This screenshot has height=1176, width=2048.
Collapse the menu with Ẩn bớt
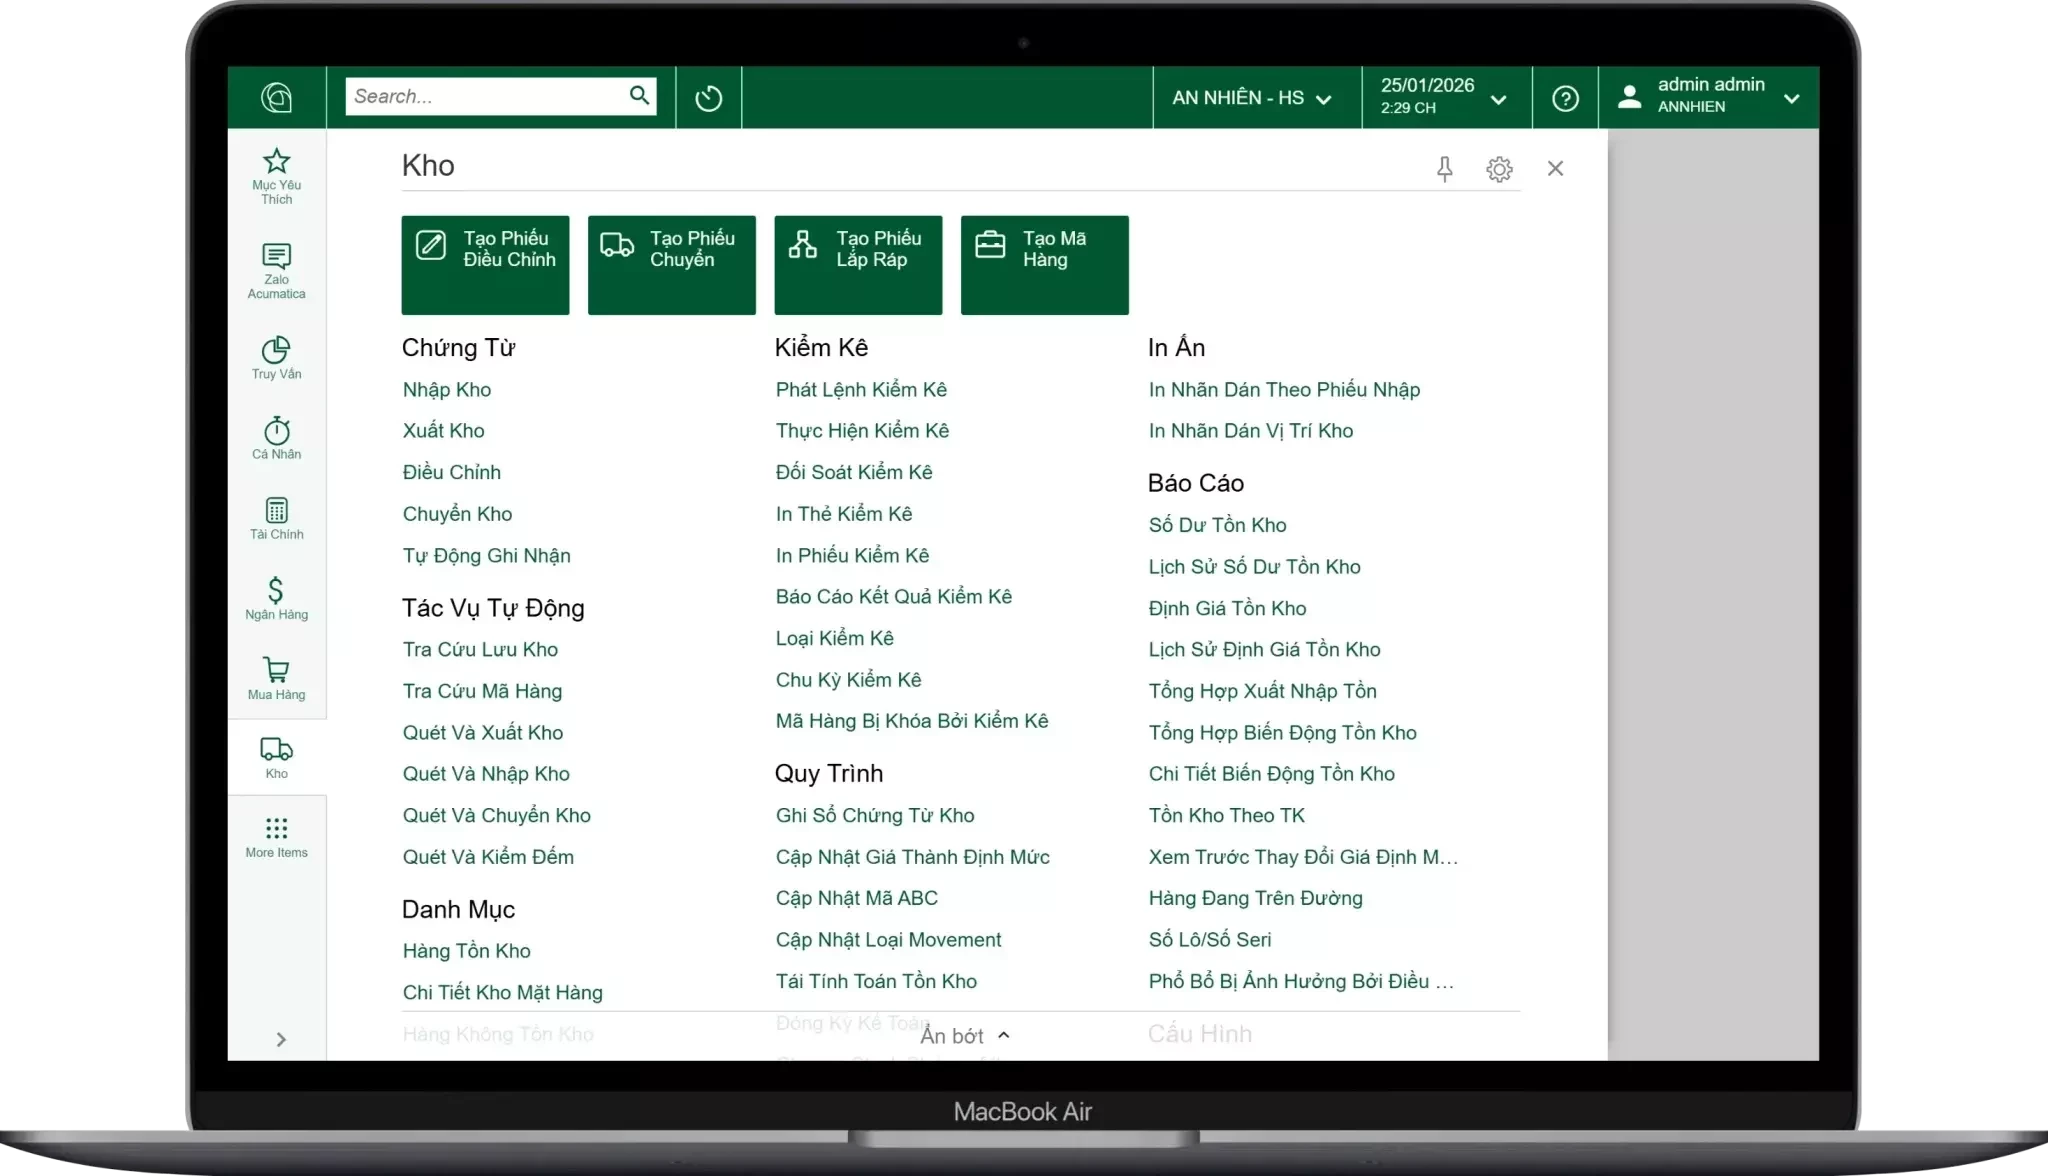point(964,1036)
